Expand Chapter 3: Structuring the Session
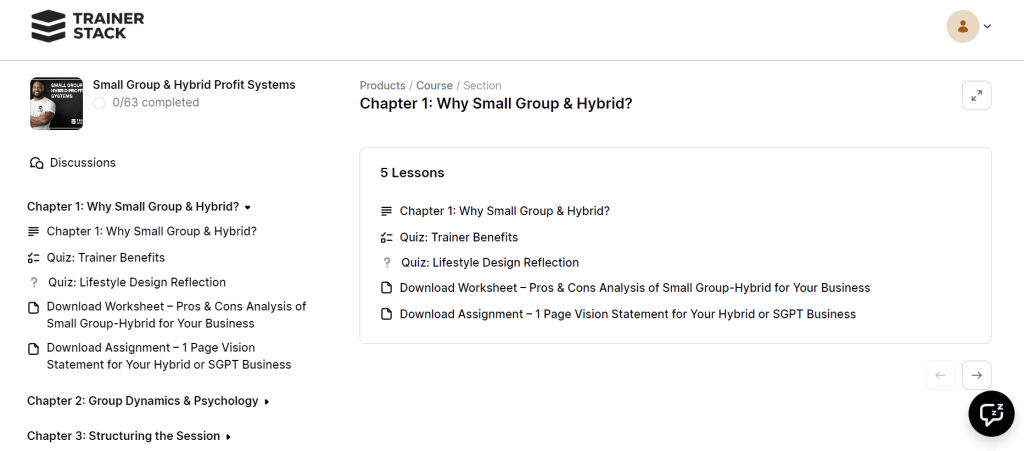 (129, 436)
